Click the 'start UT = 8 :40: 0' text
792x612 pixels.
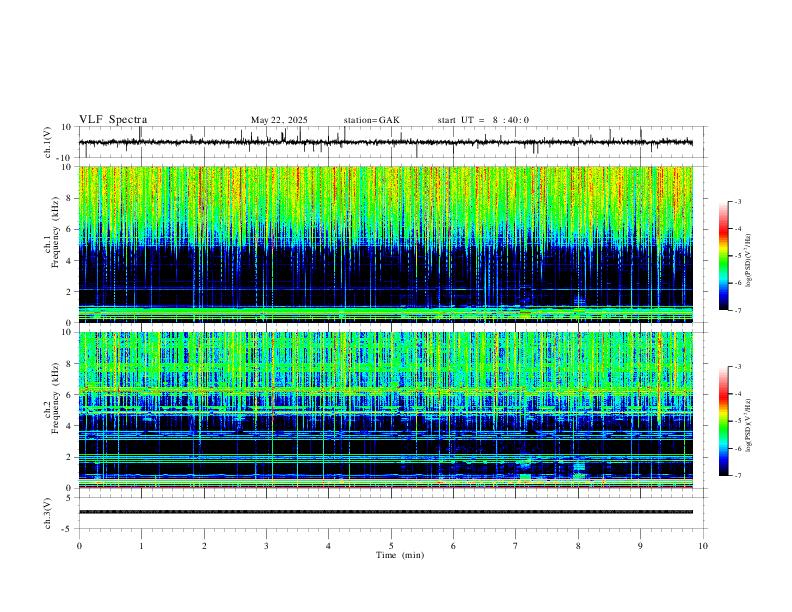coord(483,120)
